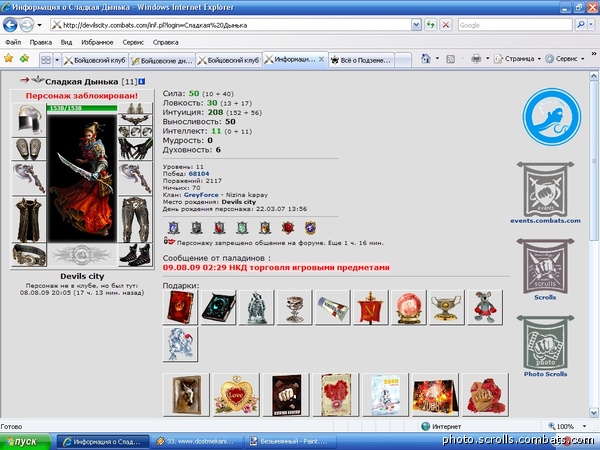Click the leg armor equipment slot

click(x=135, y=219)
